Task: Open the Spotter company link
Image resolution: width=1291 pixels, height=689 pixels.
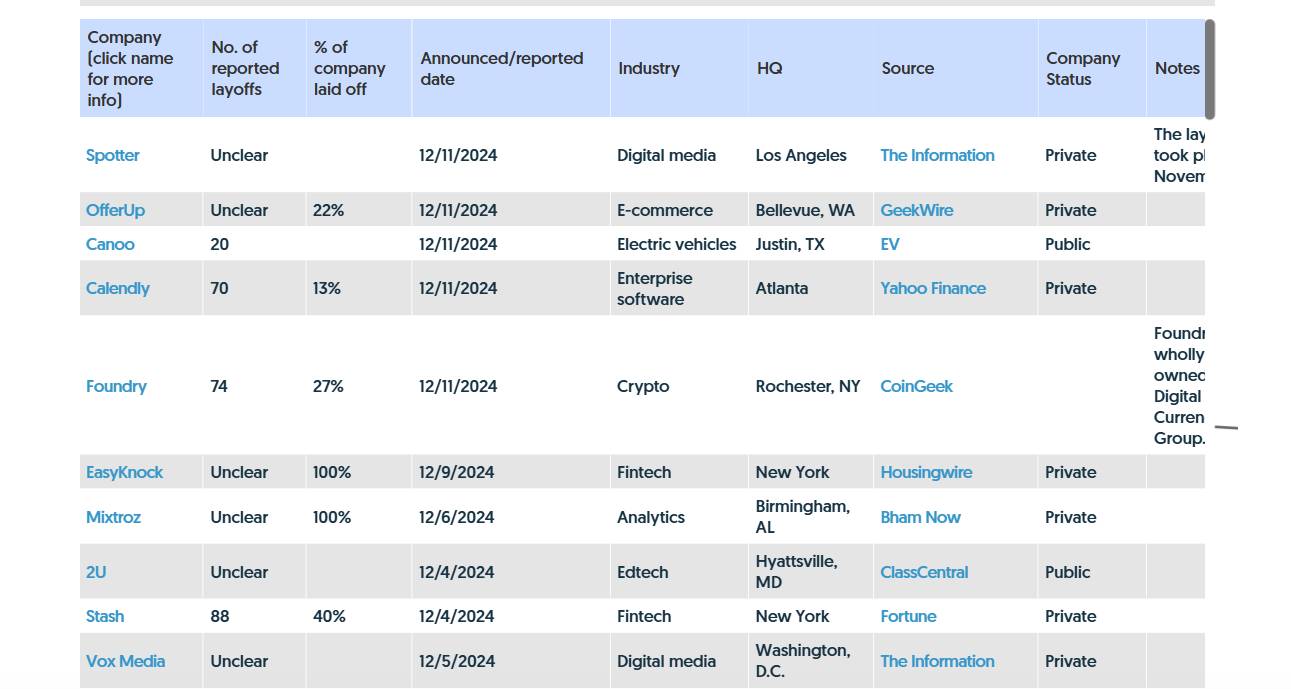Action: [113, 155]
